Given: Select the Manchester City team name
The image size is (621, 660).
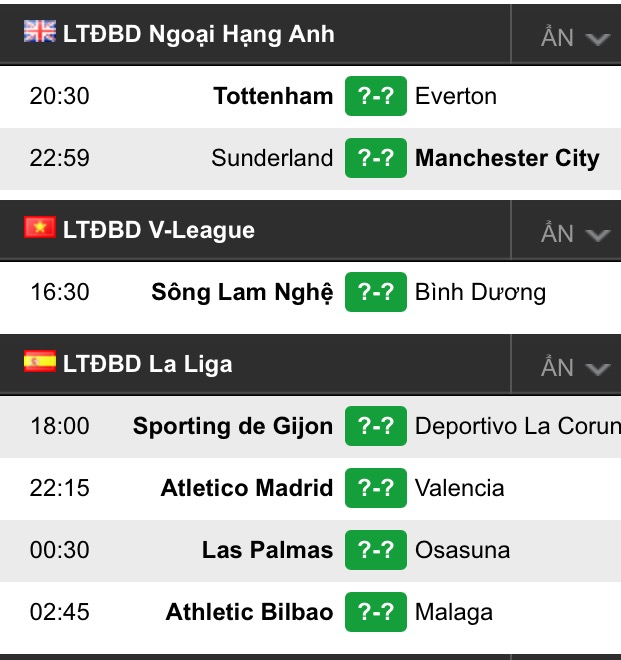Looking at the screenshot, I should (507, 159).
